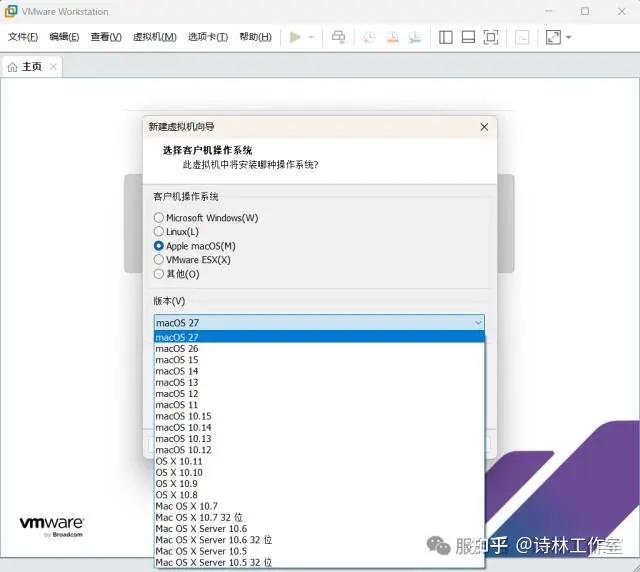Choose macOS 10.12 from version list

(319, 450)
